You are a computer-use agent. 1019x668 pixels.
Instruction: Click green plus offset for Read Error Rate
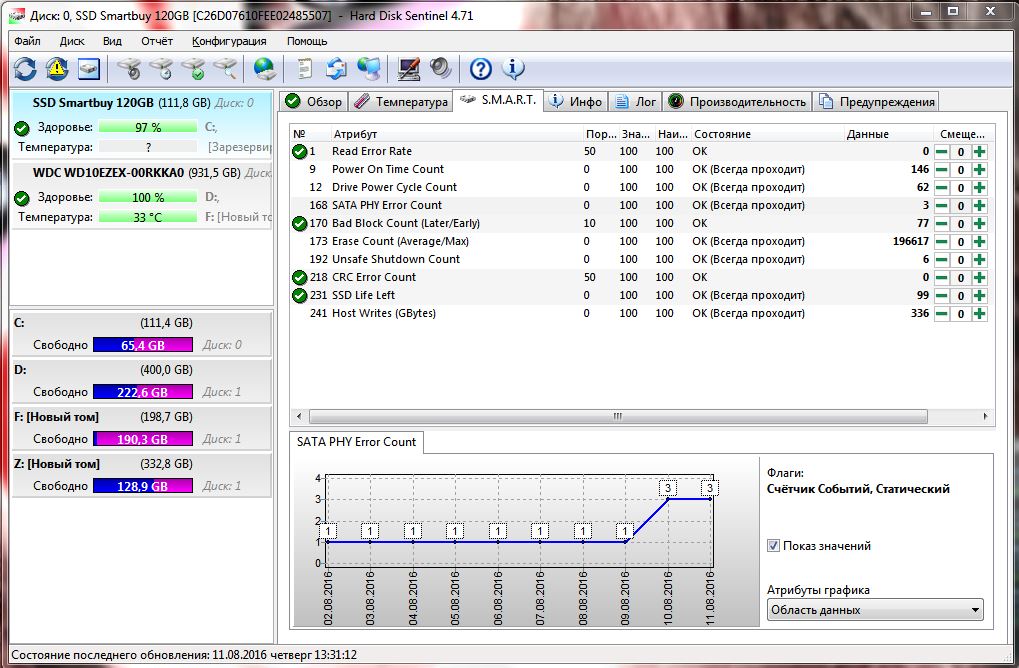tap(979, 152)
